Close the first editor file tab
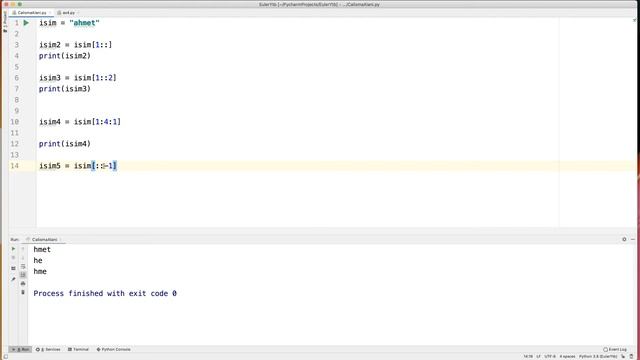The image size is (640, 360). [x=50, y=13]
